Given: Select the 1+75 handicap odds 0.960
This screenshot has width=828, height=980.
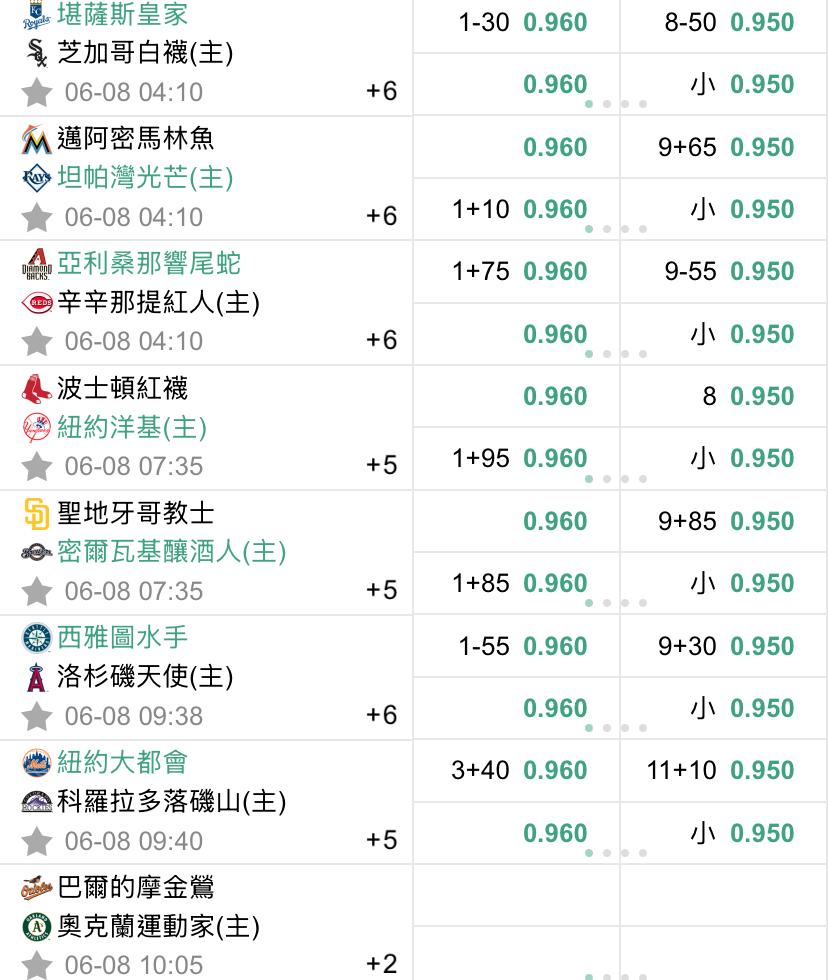Looking at the screenshot, I should pyautogui.click(x=517, y=272).
